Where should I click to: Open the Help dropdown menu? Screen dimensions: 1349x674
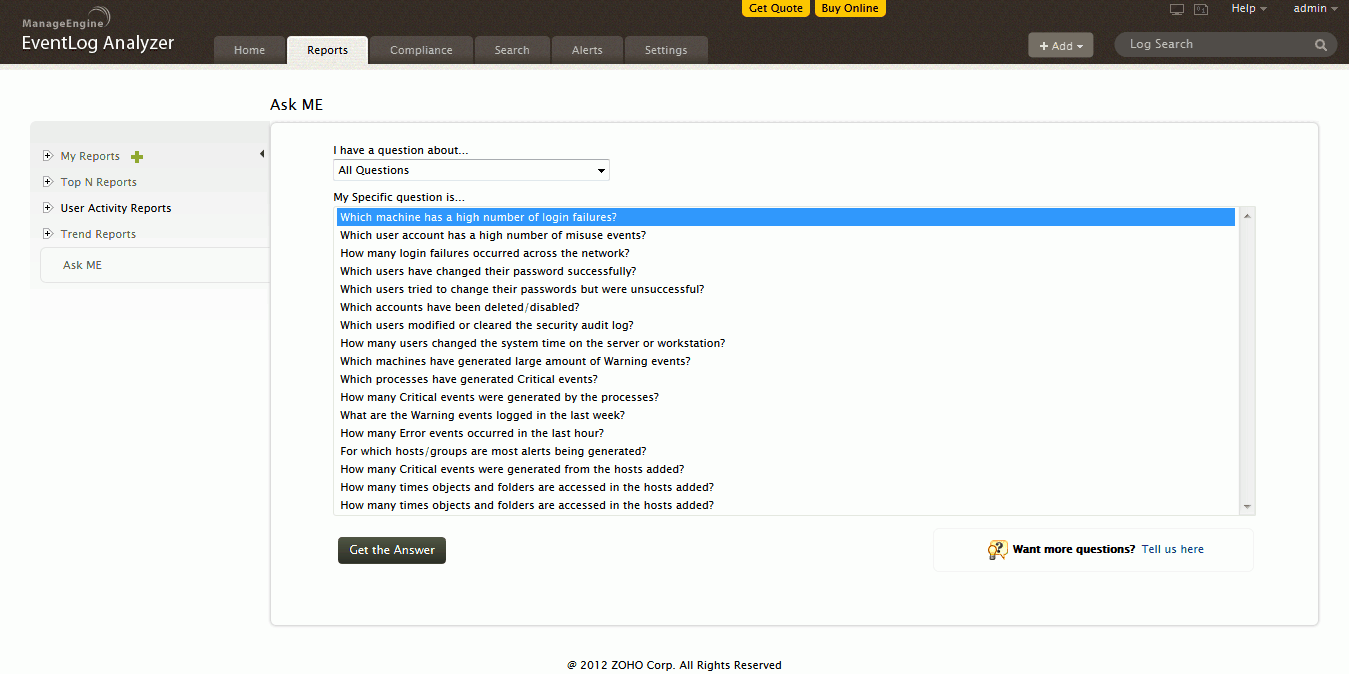[1249, 8]
